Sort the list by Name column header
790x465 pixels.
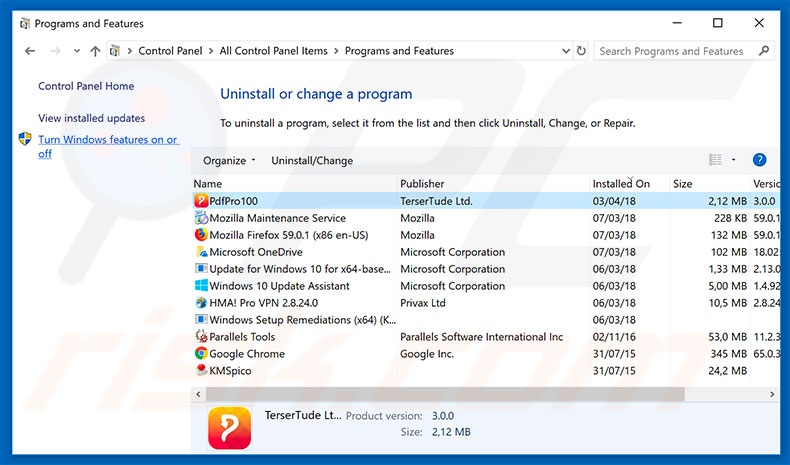208,184
